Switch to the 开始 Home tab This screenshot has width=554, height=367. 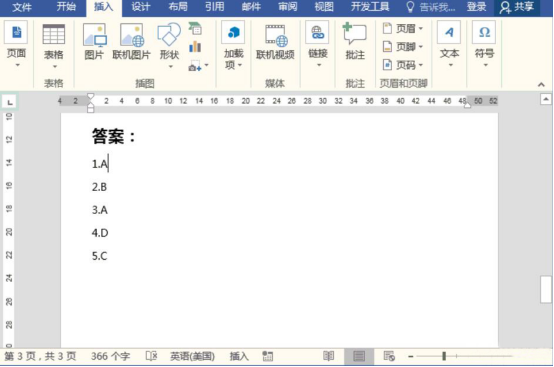(66, 7)
